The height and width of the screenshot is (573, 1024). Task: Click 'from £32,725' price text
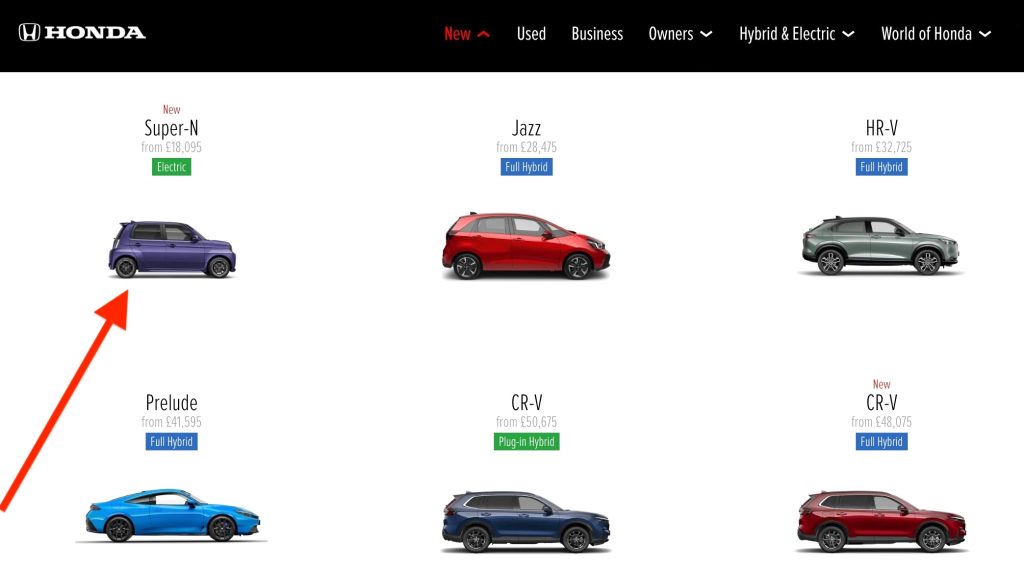point(881,148)
